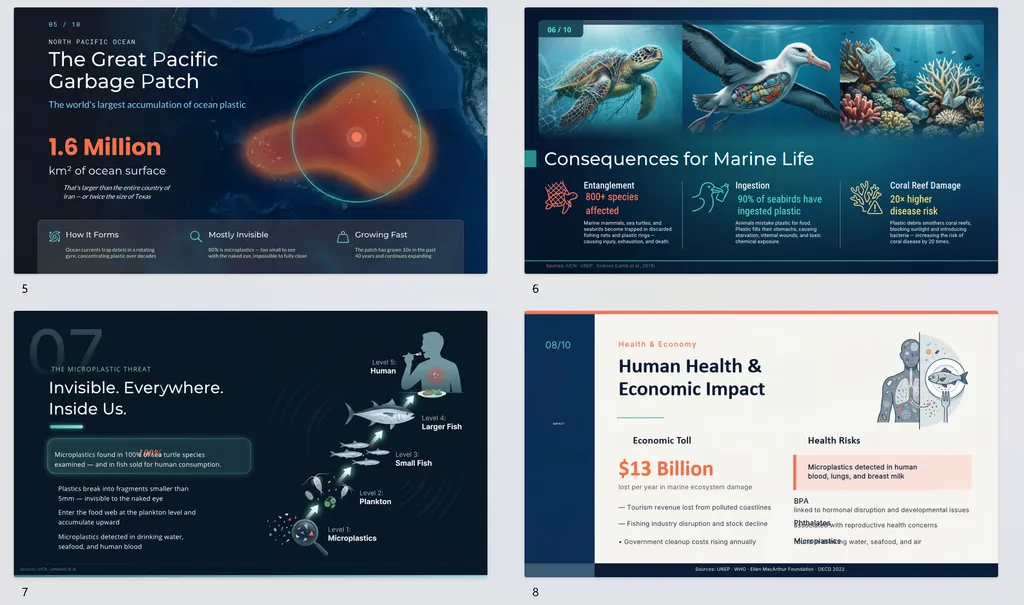
Task: Click the '08/10' page marker
Action: coord(558,345)
